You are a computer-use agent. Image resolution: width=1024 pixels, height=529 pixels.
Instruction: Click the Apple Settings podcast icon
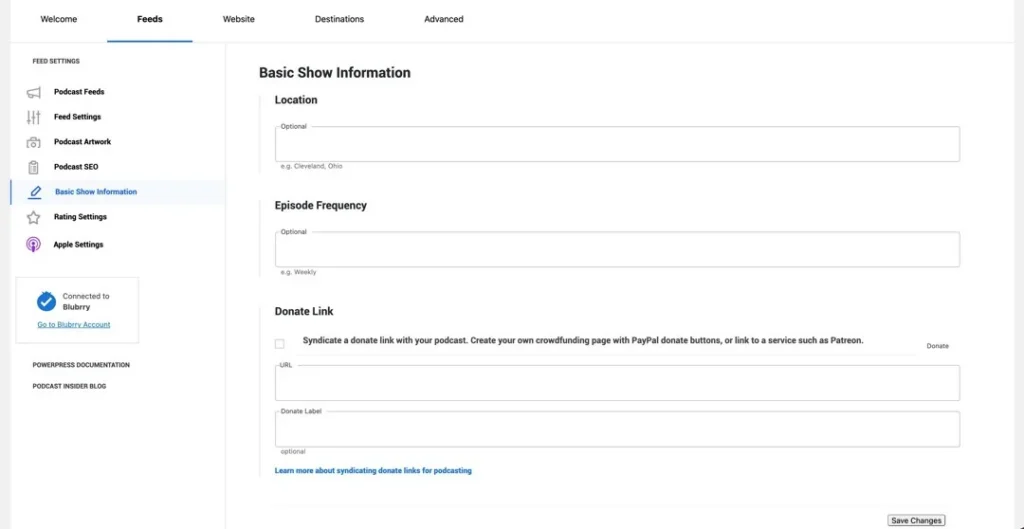[33, 245]
